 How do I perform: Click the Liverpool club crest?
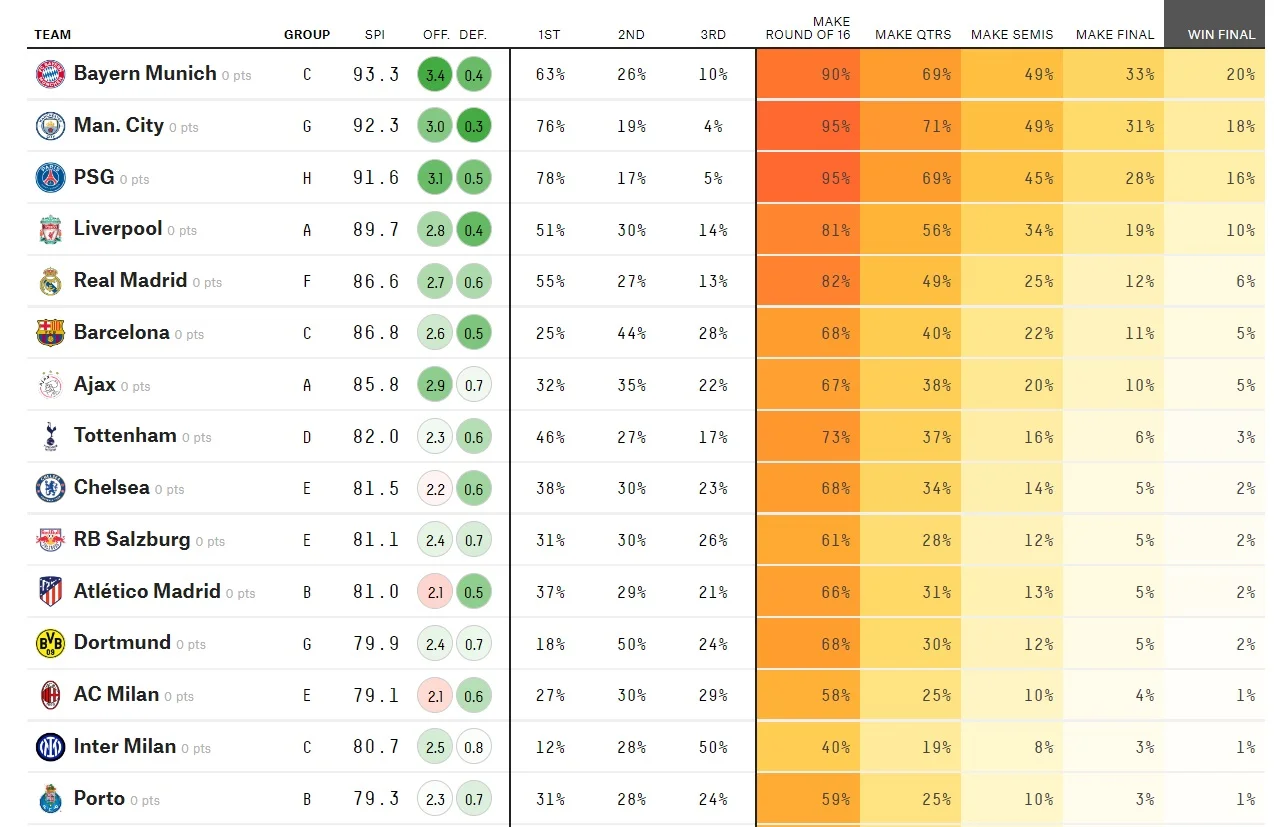click(50, 230)
